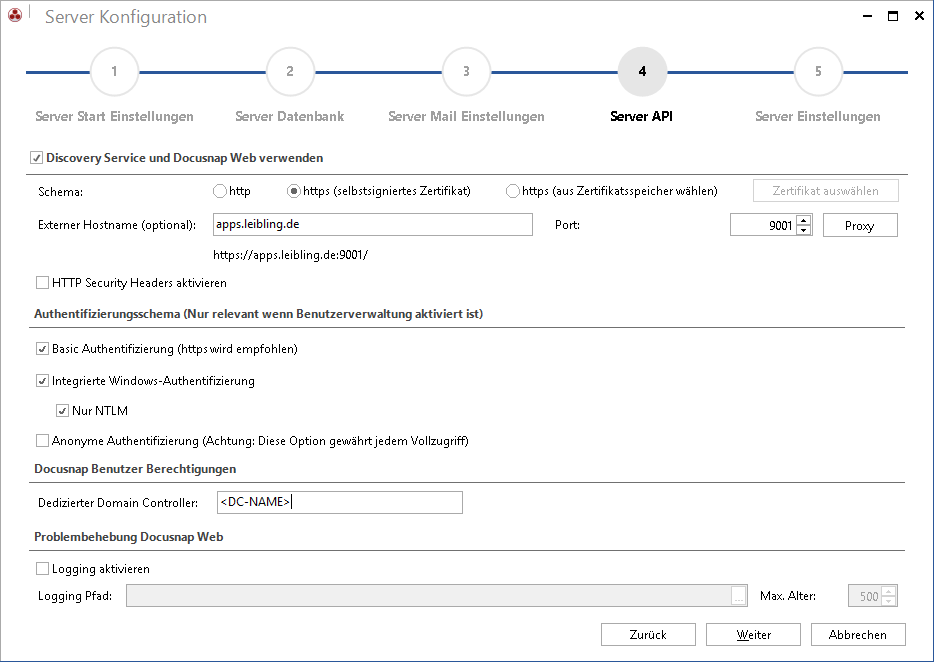Viewport: 934px width, 662px height.
Task: Maximize the Server Konfiguration window
Action: (893, 16)
